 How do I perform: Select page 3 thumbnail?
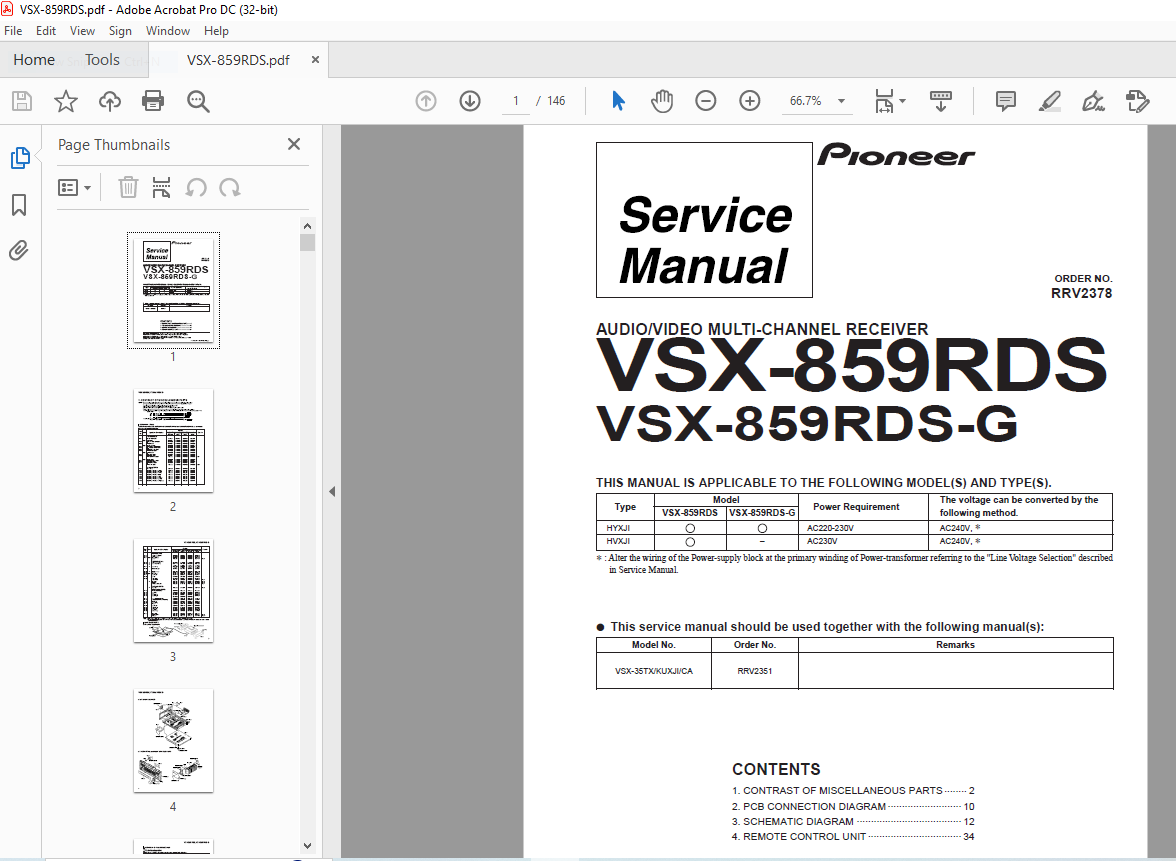(x=173, y=590)
